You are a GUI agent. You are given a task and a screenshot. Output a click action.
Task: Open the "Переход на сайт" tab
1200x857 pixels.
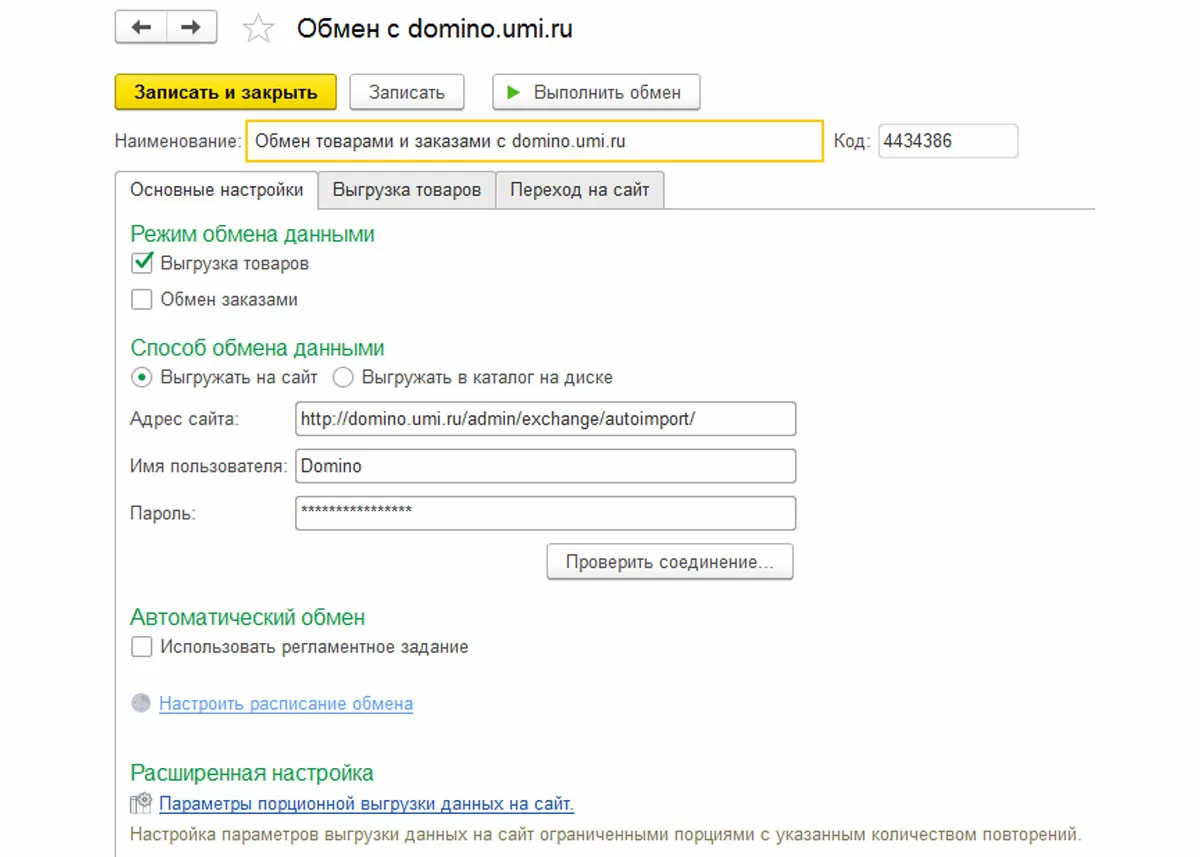580,190
